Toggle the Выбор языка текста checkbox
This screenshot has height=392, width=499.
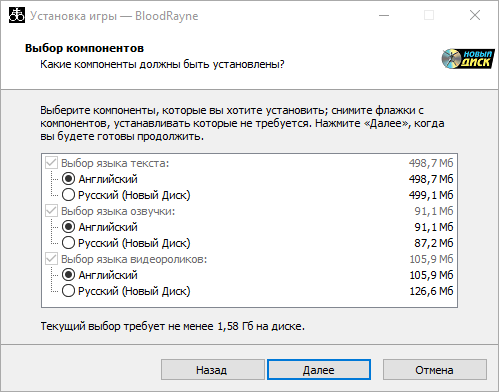[x=51, y=163]
